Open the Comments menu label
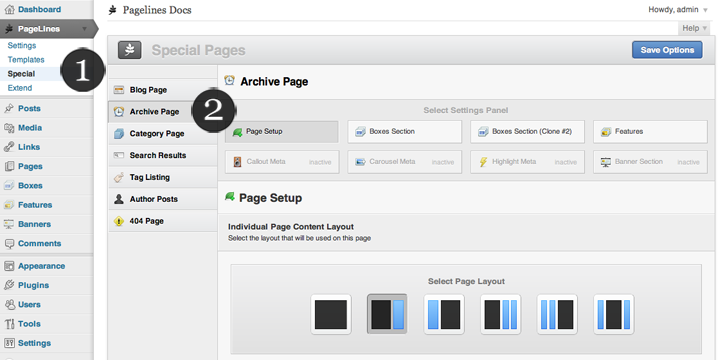 39,244
